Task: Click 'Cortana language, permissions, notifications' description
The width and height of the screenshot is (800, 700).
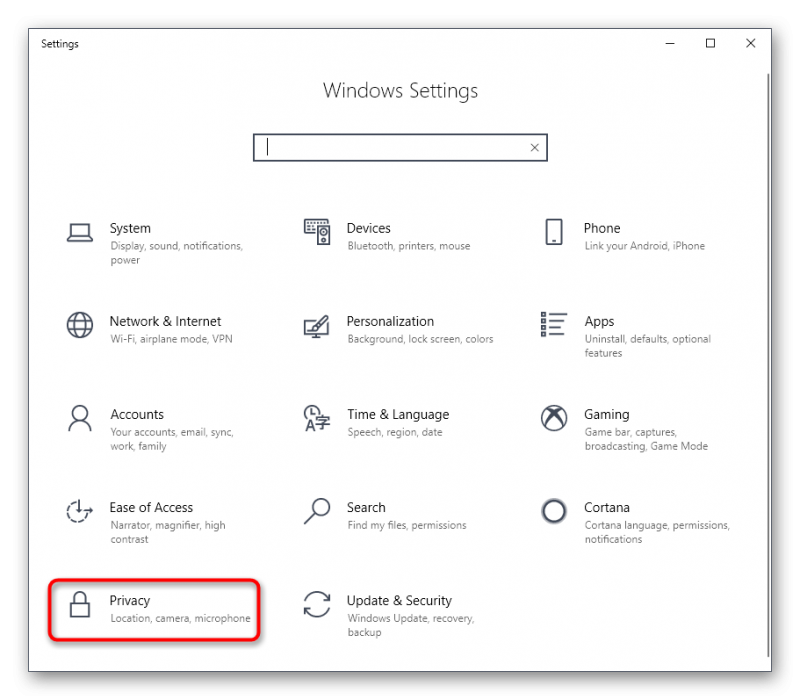Action: click(657, 532)
